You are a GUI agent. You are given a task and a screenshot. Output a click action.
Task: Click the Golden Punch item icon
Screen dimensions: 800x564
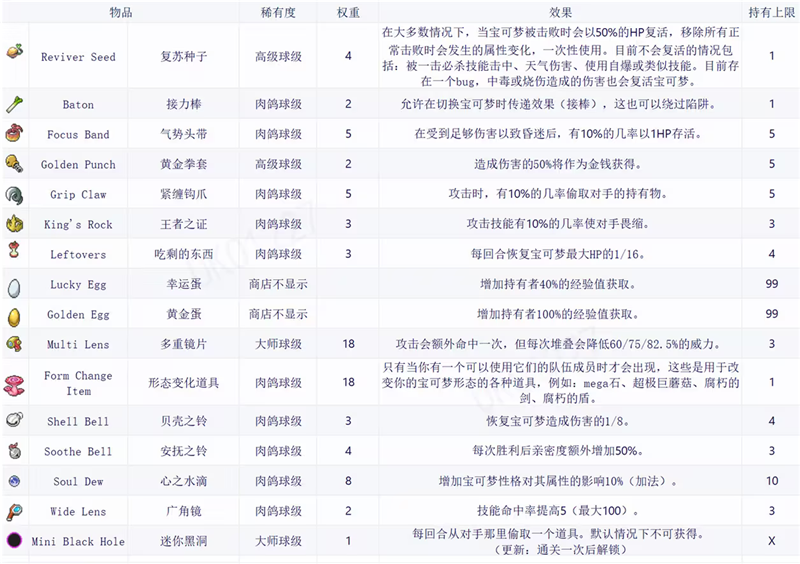click(14, 163)
